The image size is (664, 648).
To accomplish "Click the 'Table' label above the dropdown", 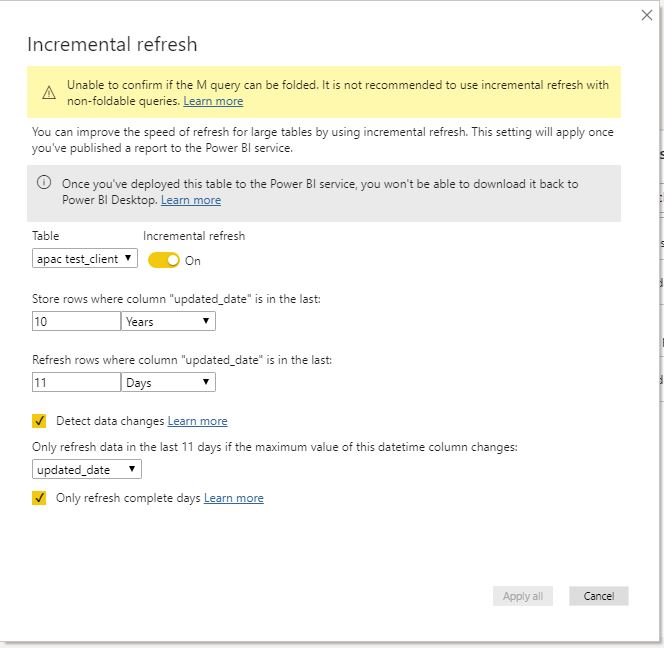I will pyautogui.click(x=46, y=236).
